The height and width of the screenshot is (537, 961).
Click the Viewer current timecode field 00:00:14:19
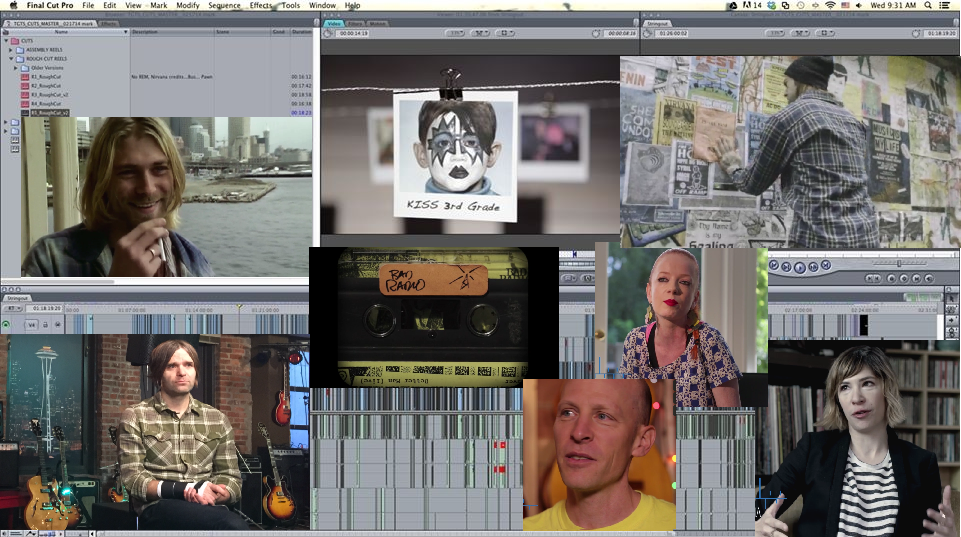pyautogui.click(x=353, y=33)
